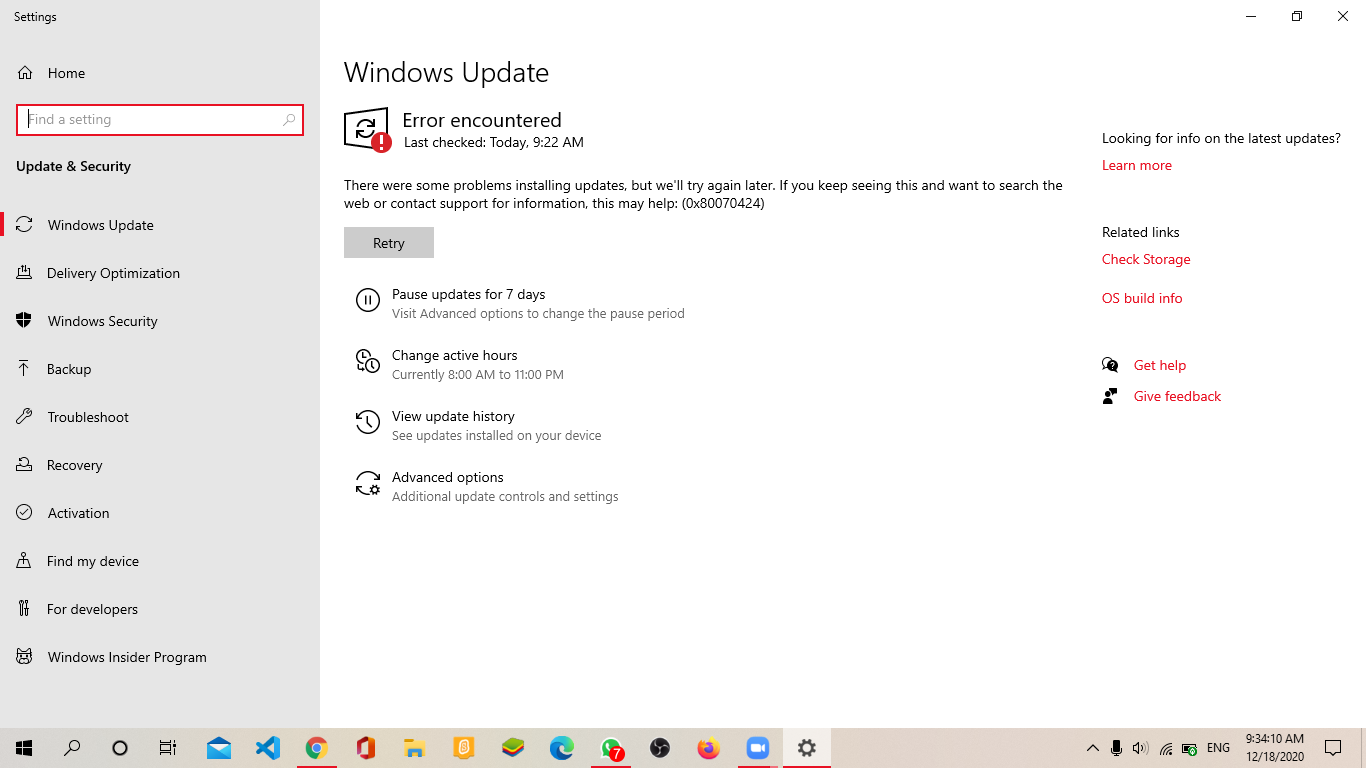This screenshot has width=1366, height=768.
Task: Open For developers settings
Action: tap(160, 609)
